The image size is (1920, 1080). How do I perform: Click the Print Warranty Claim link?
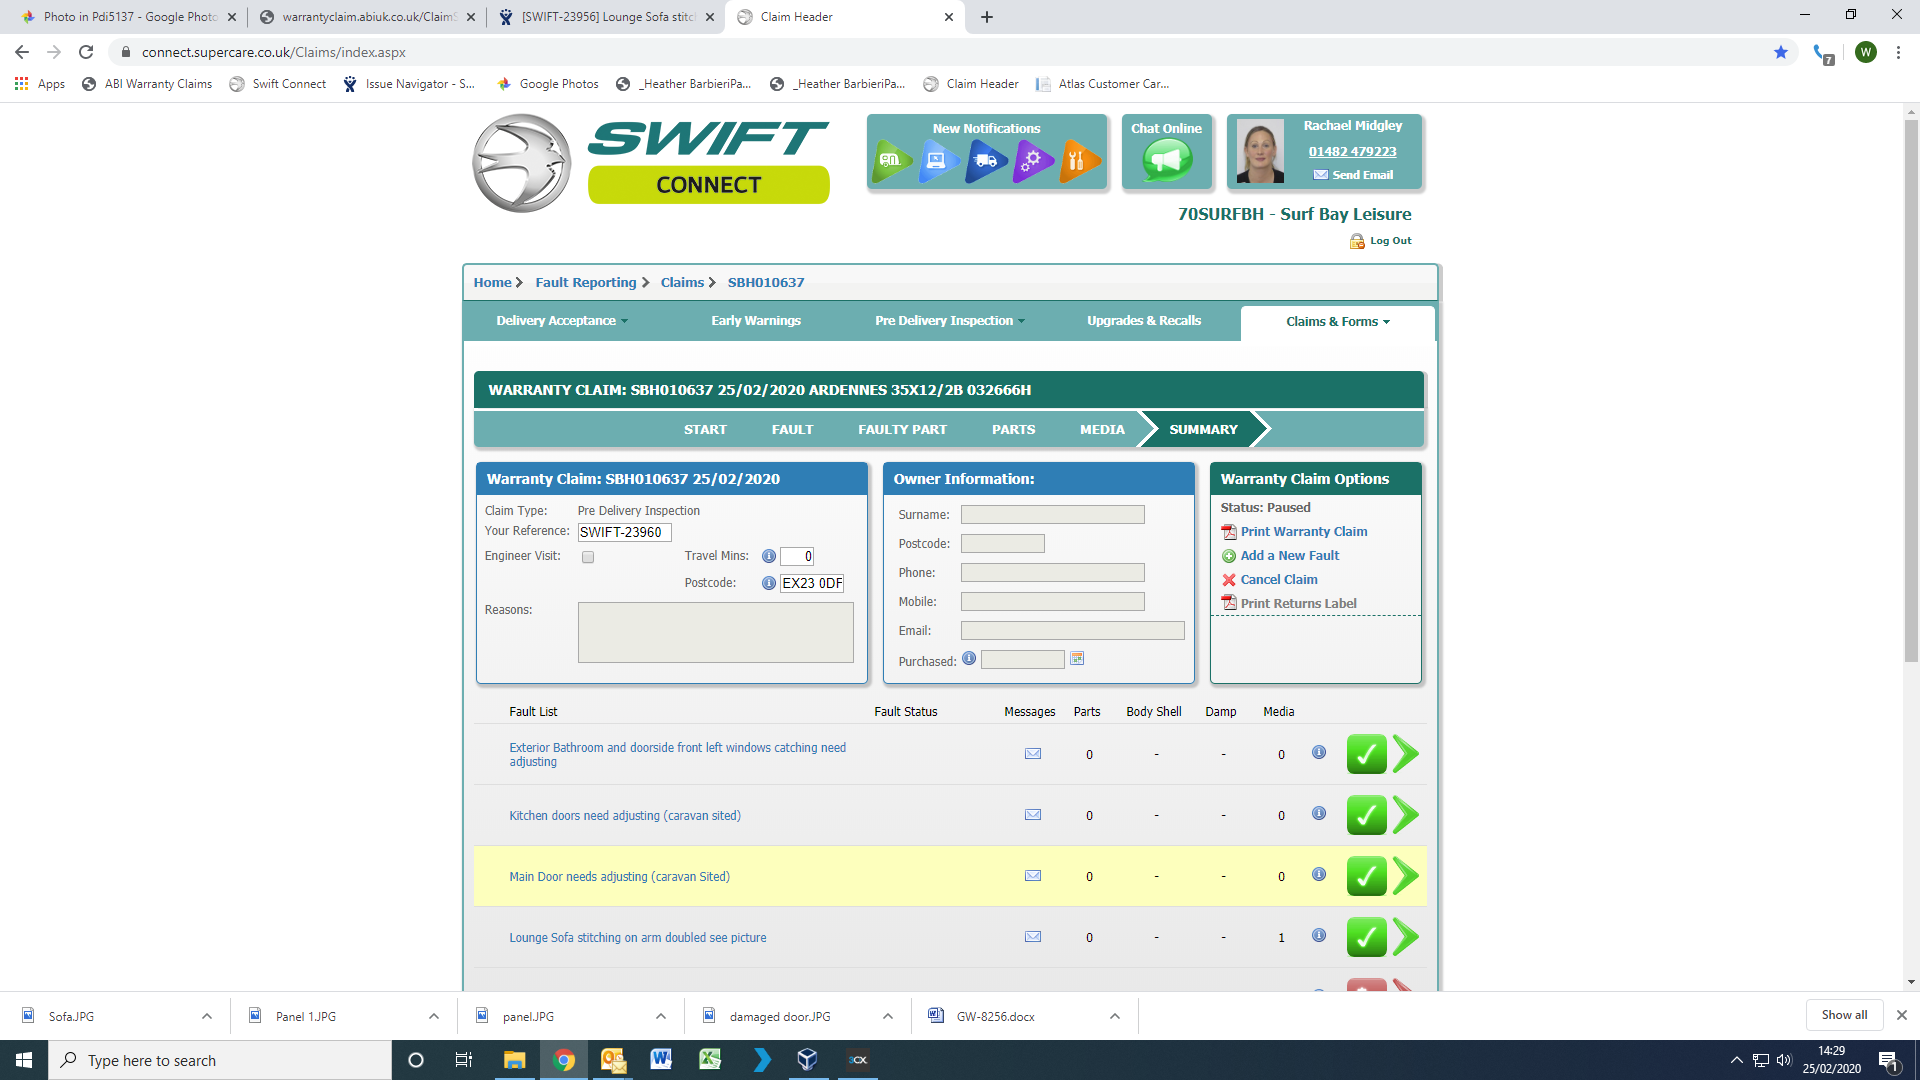pos(1303,532)
